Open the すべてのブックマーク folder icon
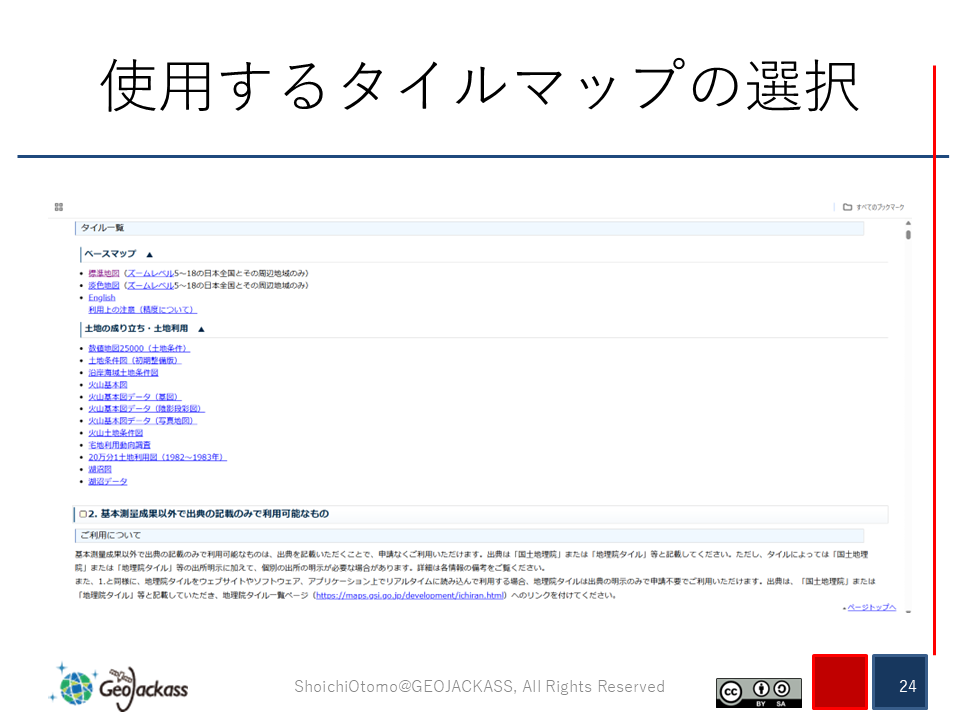This screenshot has width=960, height=720. click(847, 208)
